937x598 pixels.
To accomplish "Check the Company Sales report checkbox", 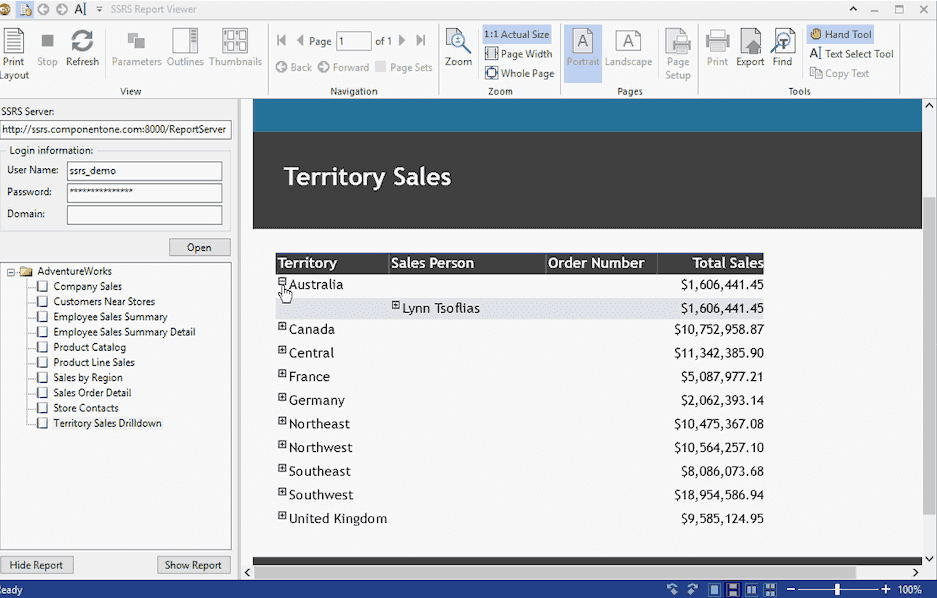I will pos(42,286).
